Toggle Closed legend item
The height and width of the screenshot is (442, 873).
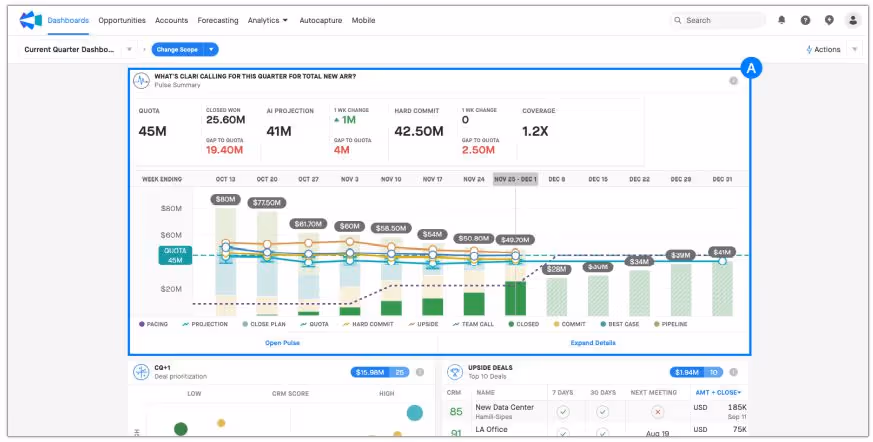tap(523, 324)
